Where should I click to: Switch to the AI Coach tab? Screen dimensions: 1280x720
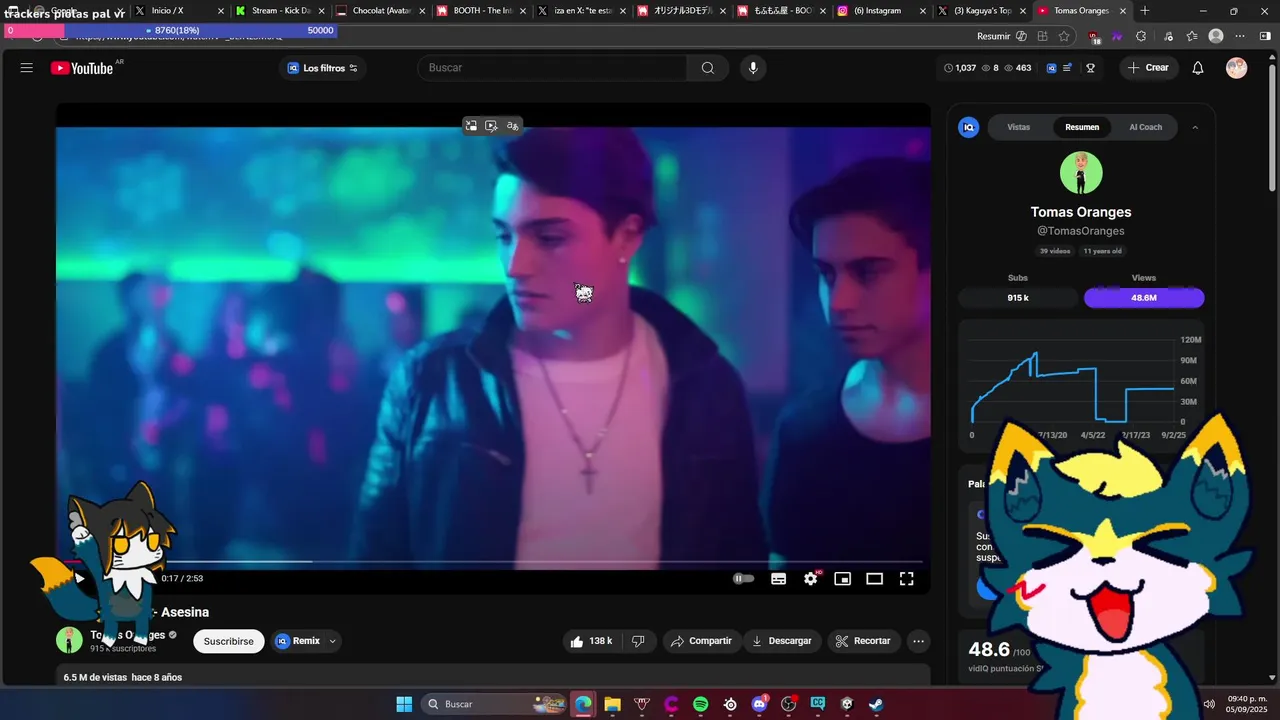point(1146,127)
